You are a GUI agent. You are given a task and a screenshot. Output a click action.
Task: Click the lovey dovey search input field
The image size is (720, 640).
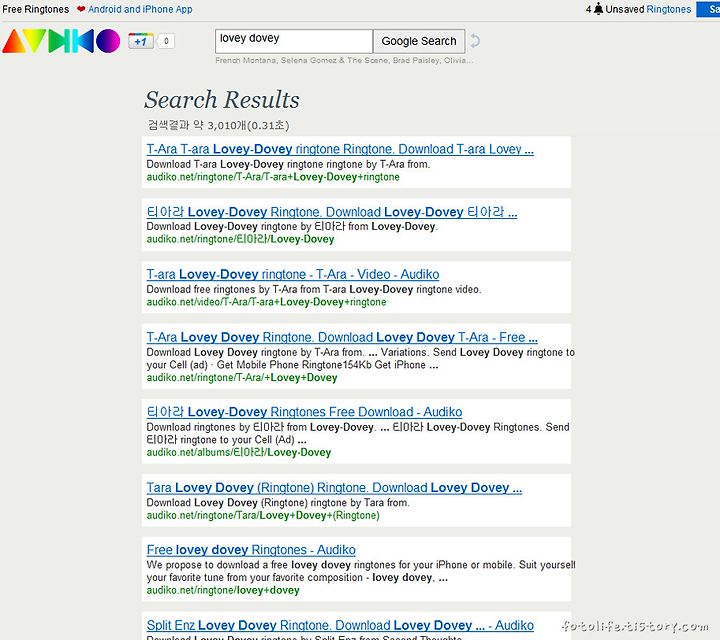click(x=294, y=41)
